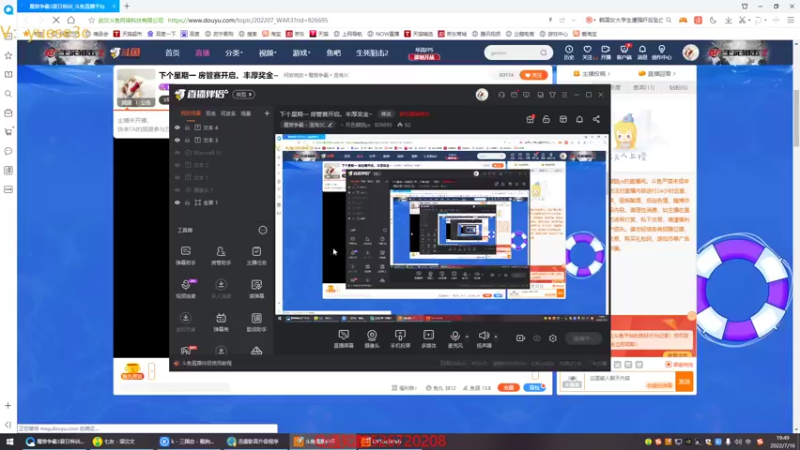Expand mode switch pill beside companion logo
Viewport: 800px width, 450px height.
243,94
